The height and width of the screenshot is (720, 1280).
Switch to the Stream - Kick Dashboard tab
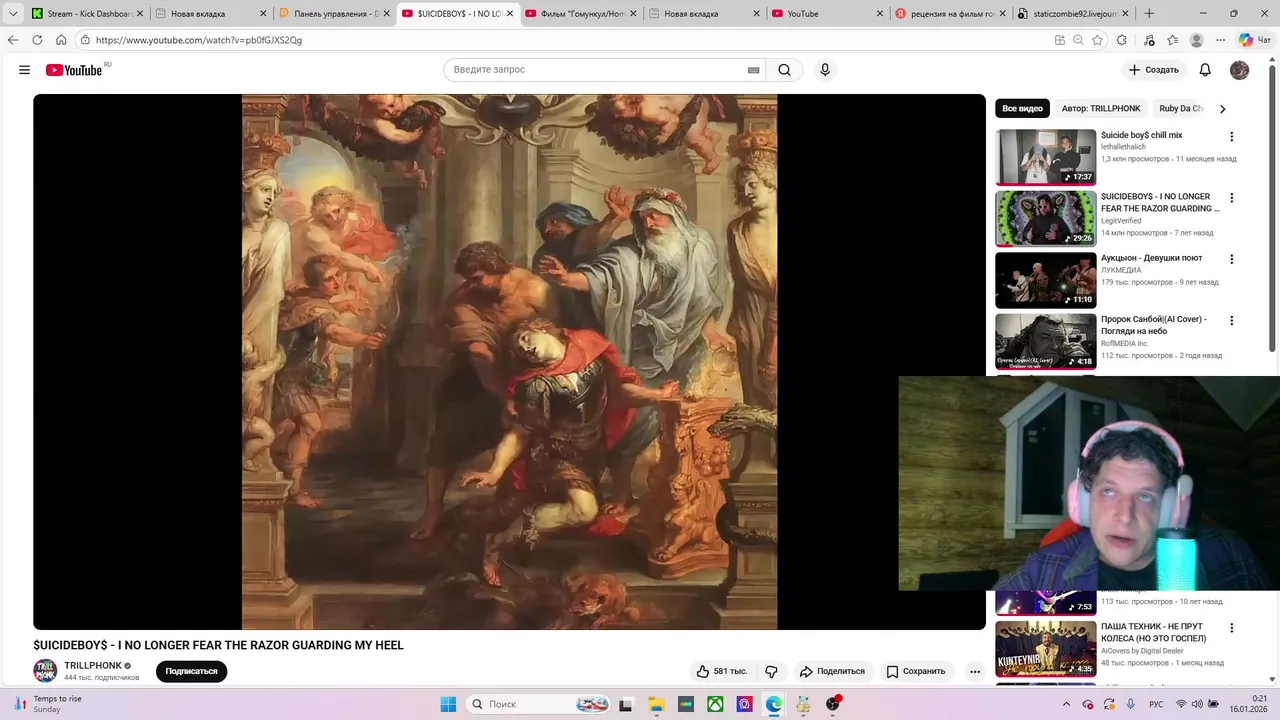pyautogui.click(x=85, y=14)
